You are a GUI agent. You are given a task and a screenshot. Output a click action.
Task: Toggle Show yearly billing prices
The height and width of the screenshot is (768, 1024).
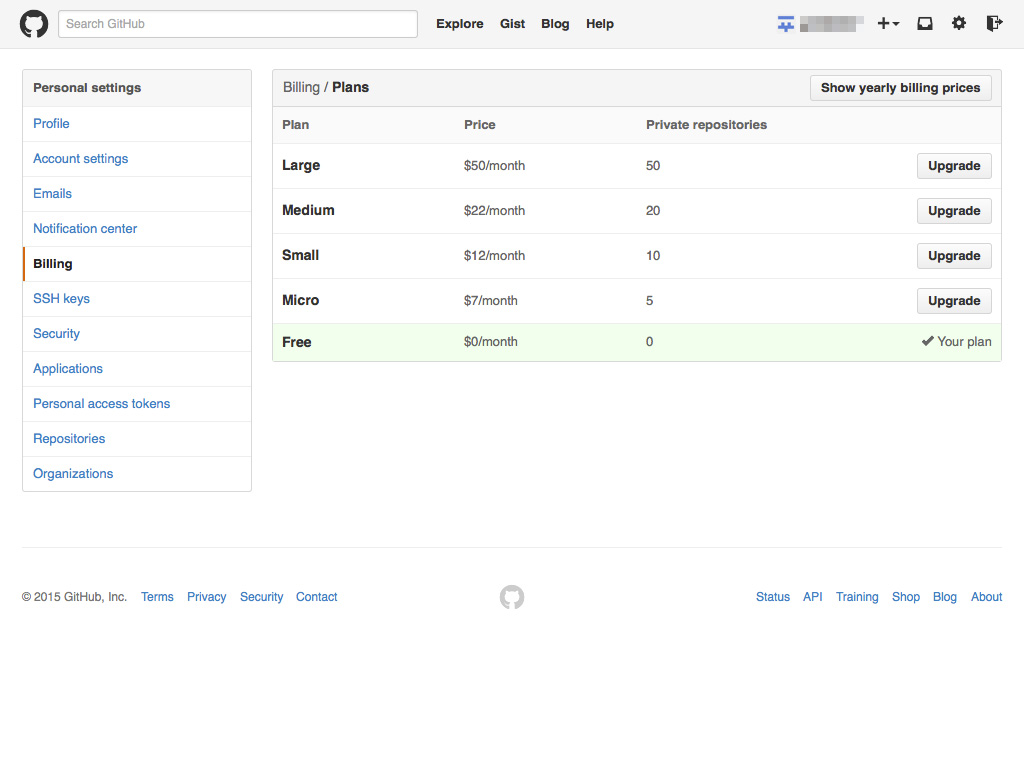900,88
